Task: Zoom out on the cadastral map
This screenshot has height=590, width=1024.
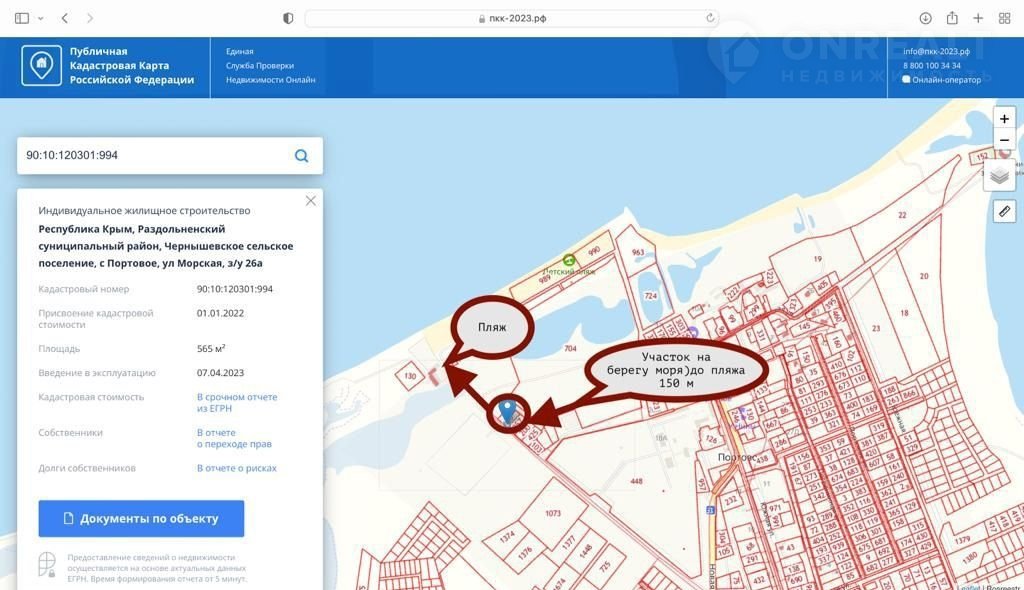Action: click(1004, 140)
